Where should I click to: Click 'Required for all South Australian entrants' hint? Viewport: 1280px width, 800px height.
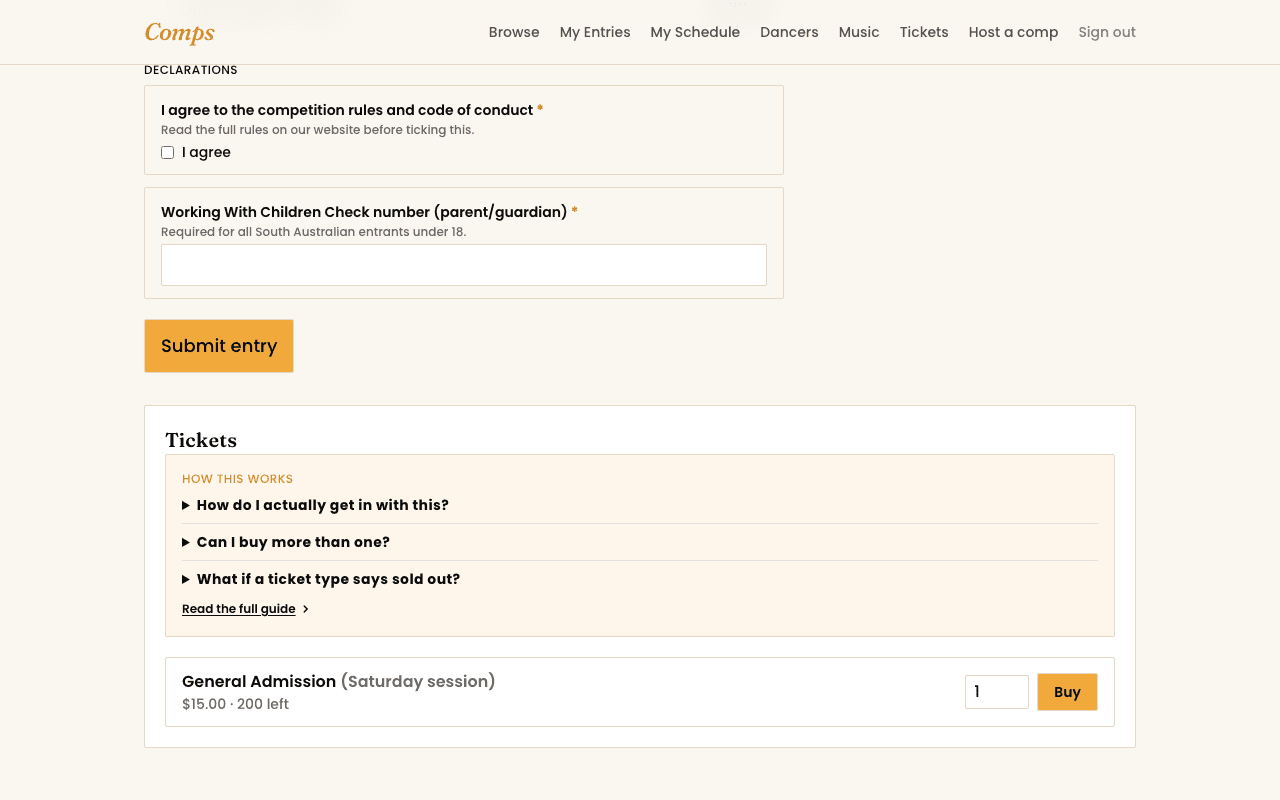[x=313, y=232]
